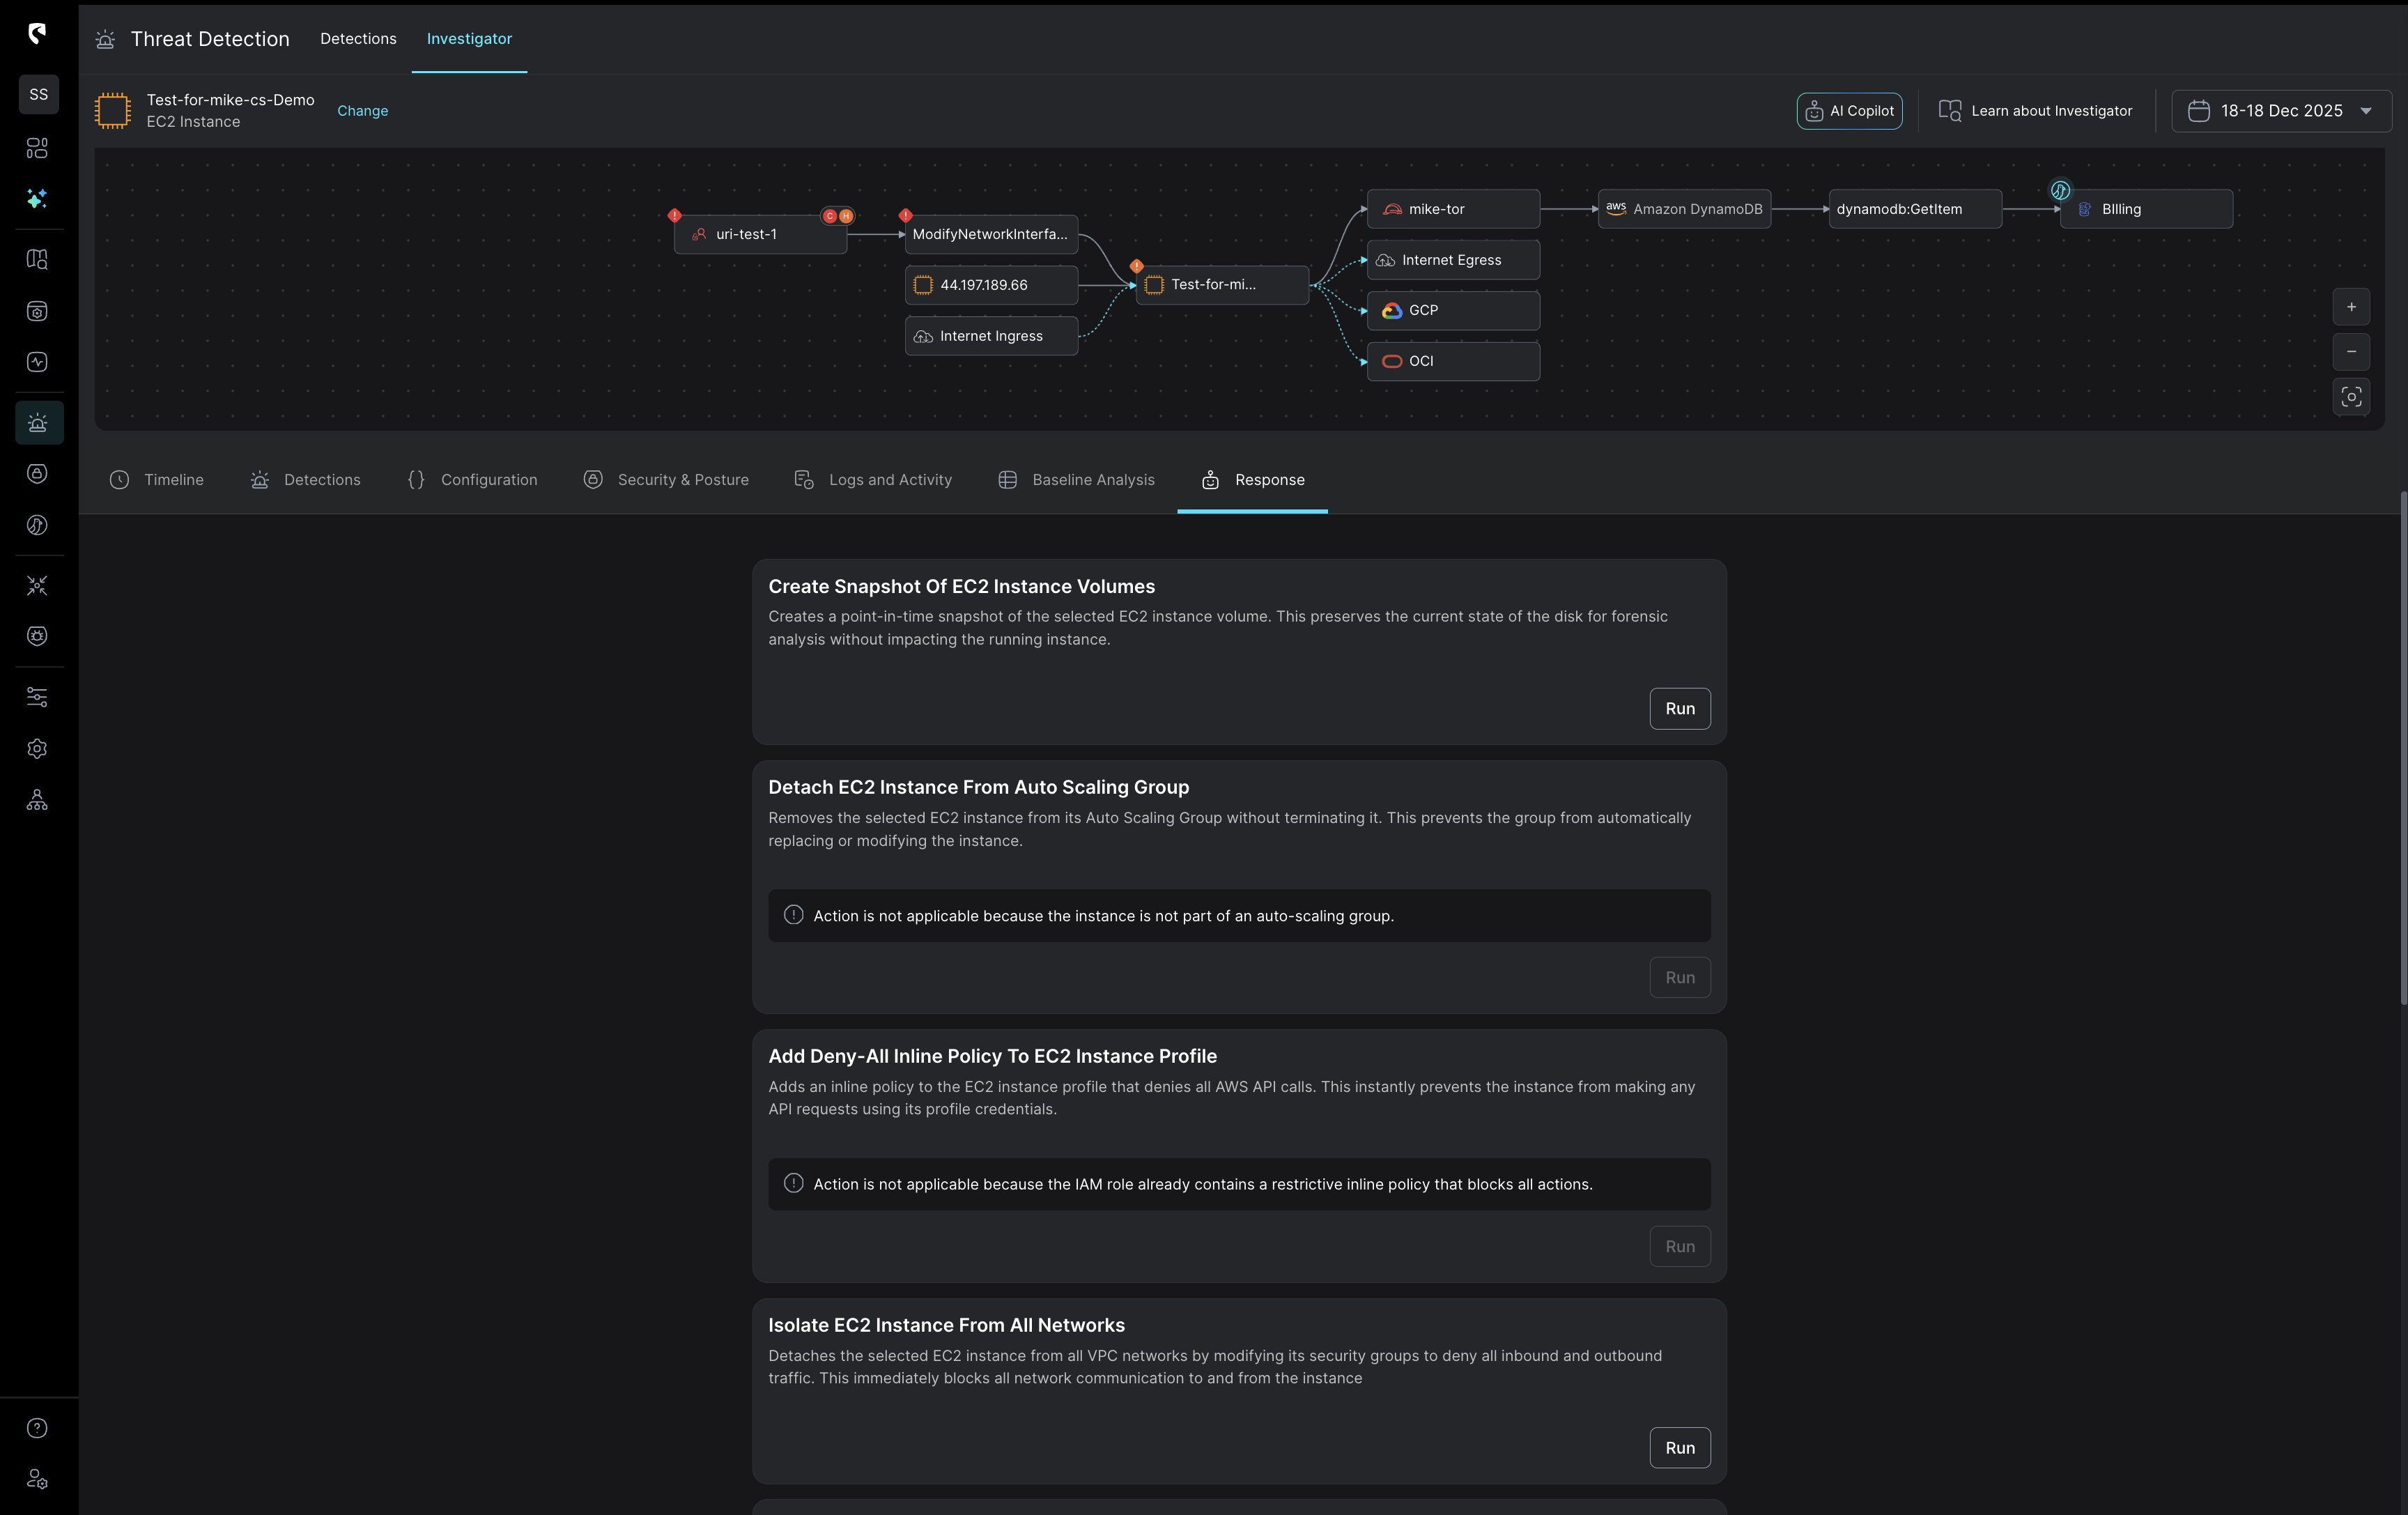Open the dashboard icon in sidebar
Viewport: 2408px width, 1515px height.
[37, 148]
